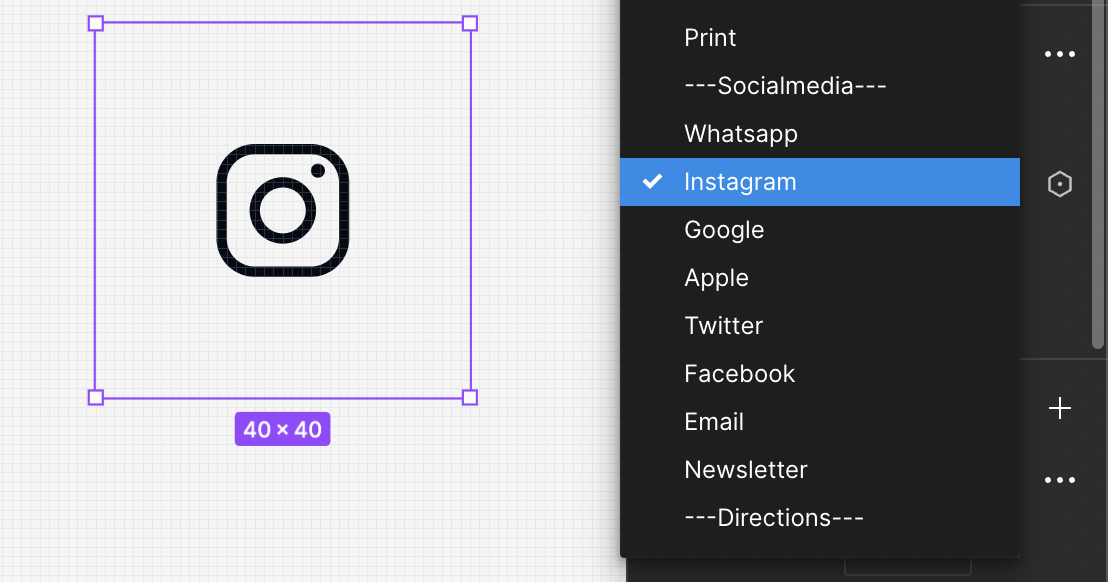Pick Newsletter from the menu
Viewport: 1108px width, 582px height.
tap(820, 470)
